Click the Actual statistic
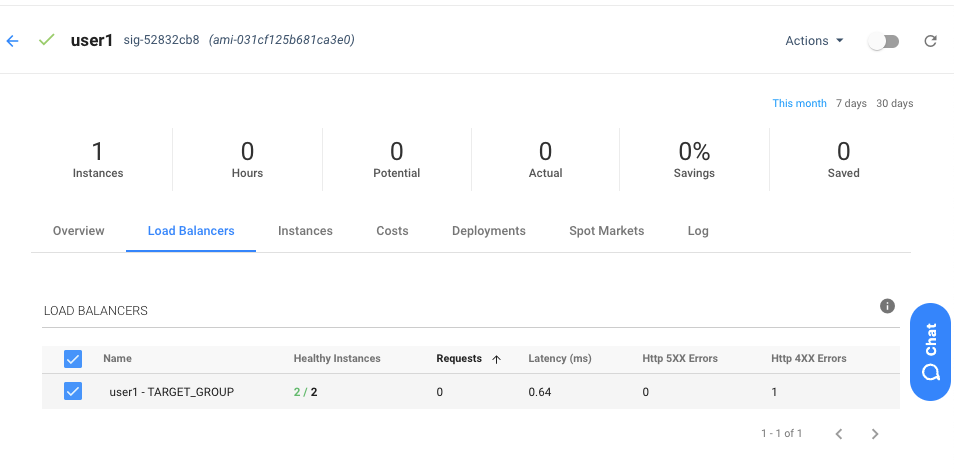The width and height of the screenshot is (954, 476). tap(545, 159)
